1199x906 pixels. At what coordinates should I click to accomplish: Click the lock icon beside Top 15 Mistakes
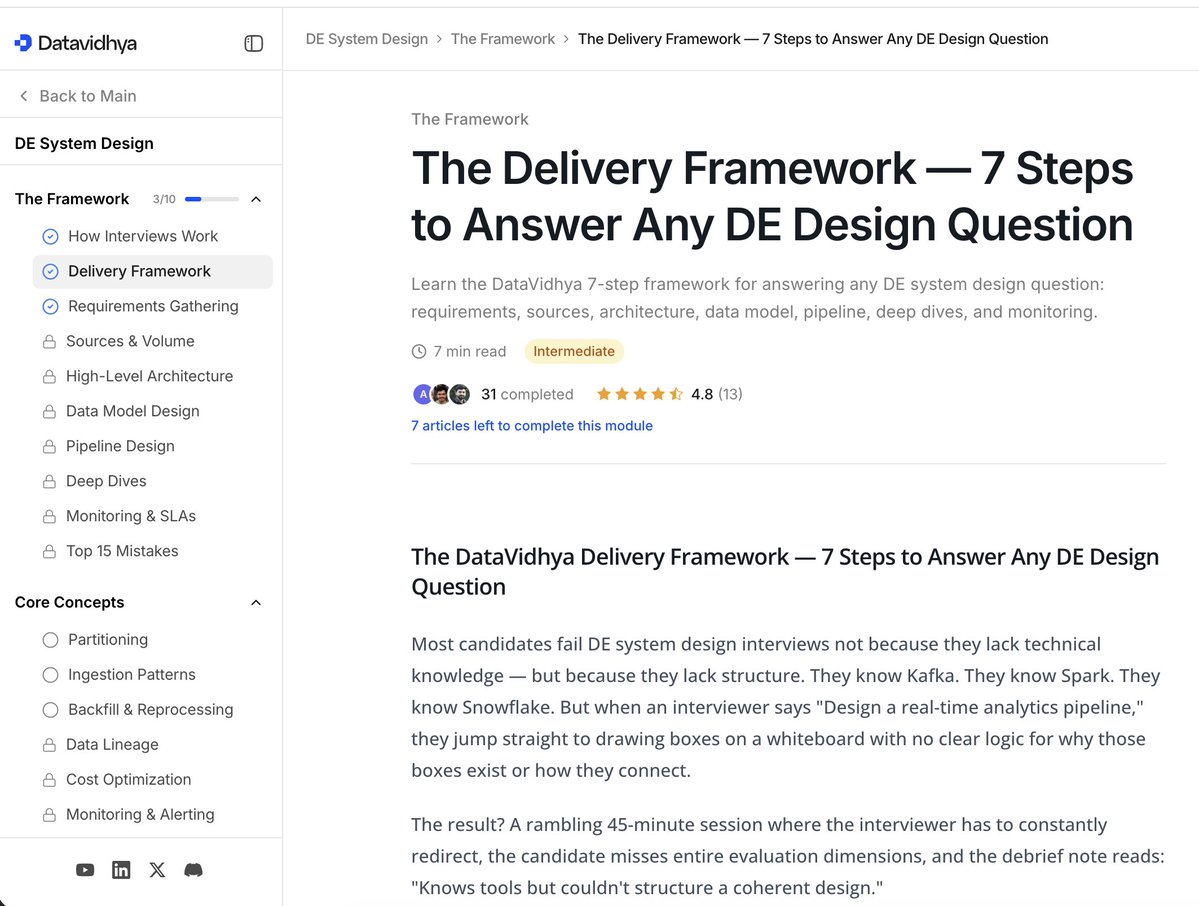tap(49, 551)
